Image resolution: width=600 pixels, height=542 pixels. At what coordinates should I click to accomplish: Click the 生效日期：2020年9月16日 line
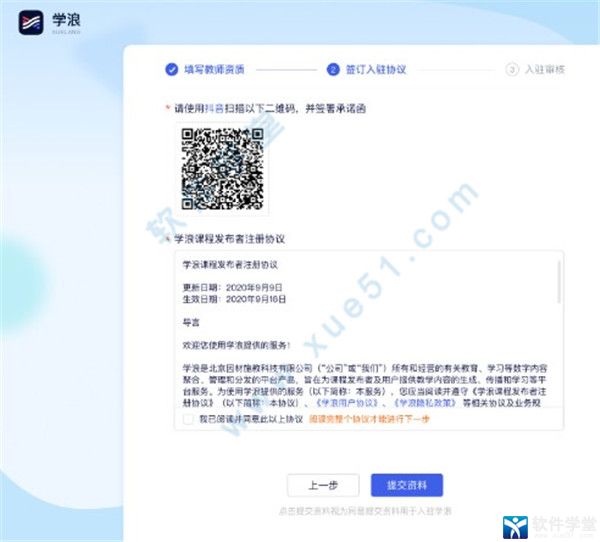pos(234,299)
